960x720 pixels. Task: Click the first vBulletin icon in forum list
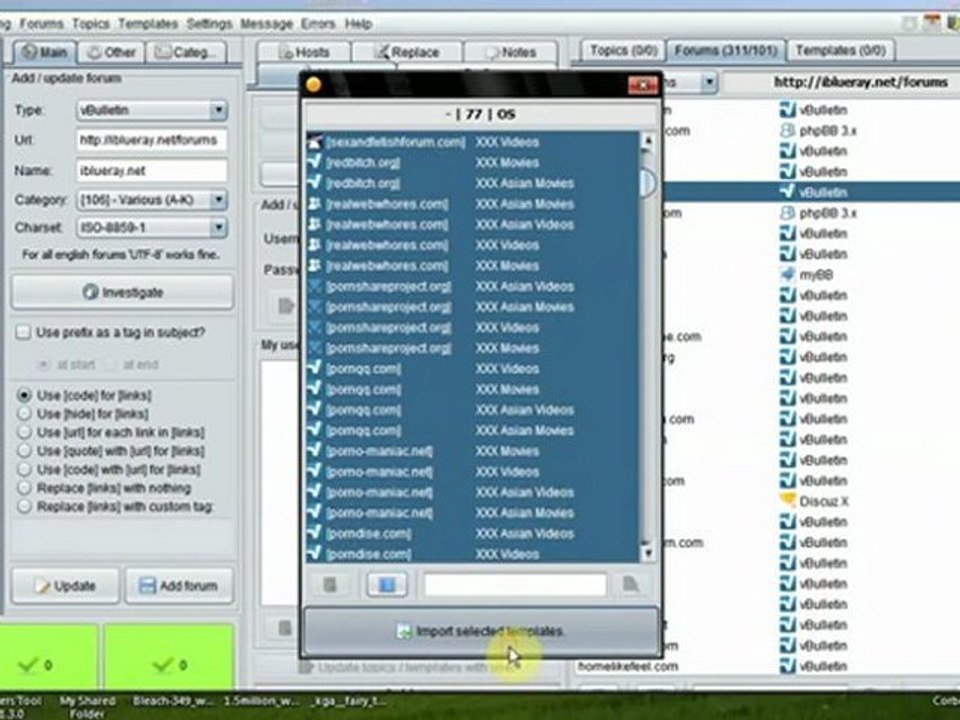tap(787, 110)
